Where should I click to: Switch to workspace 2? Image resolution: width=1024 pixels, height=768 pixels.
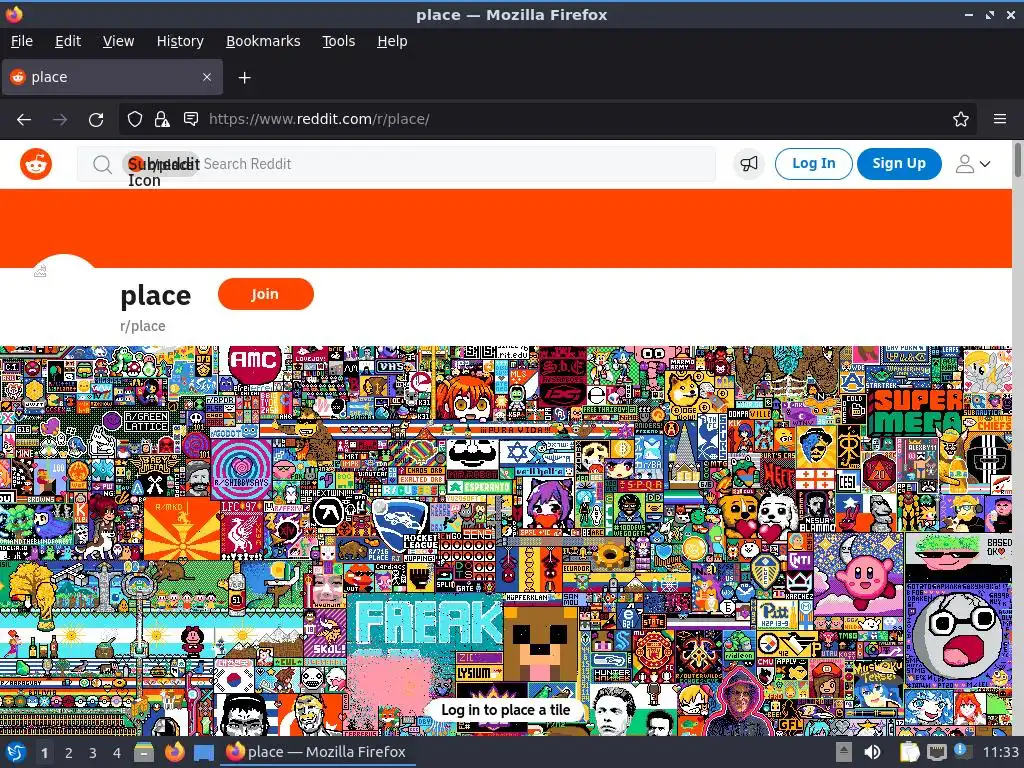click(69, 753)
